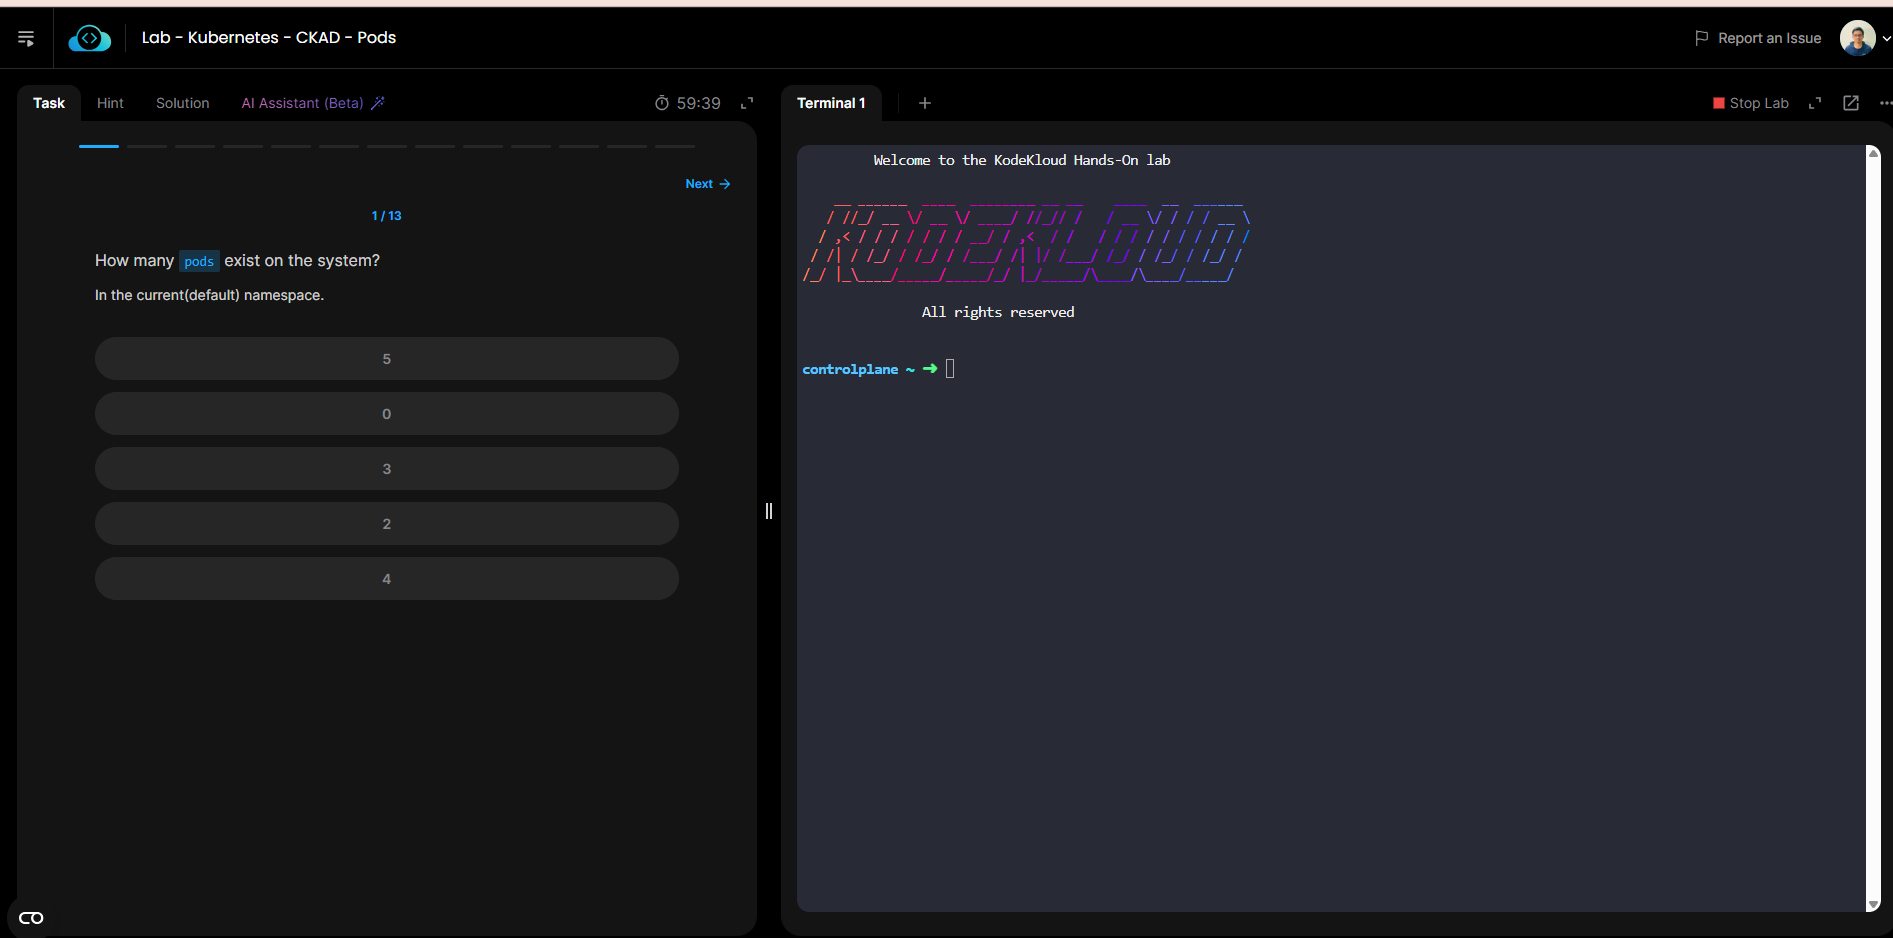The width and height of the screenshot is (1893, 938).
Task: Click the KodeKloud cloud logo
Action: point(89,38)
